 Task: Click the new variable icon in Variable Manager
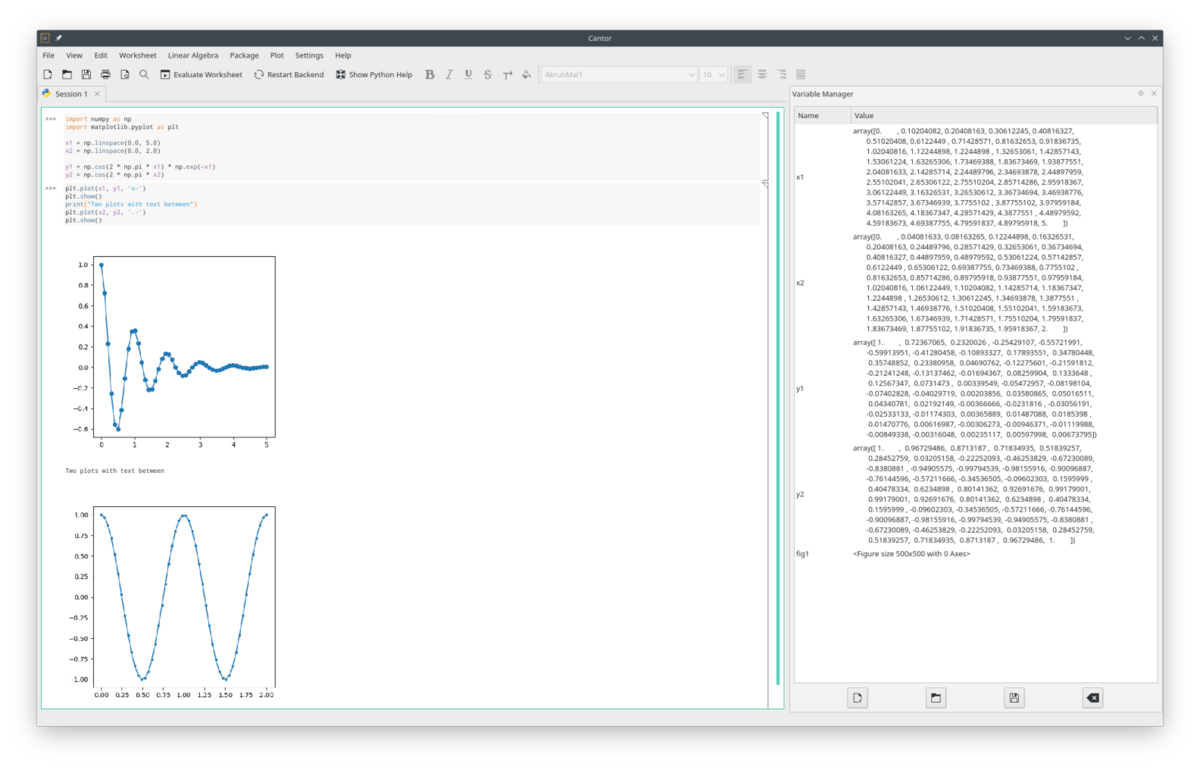click(857, 698)
